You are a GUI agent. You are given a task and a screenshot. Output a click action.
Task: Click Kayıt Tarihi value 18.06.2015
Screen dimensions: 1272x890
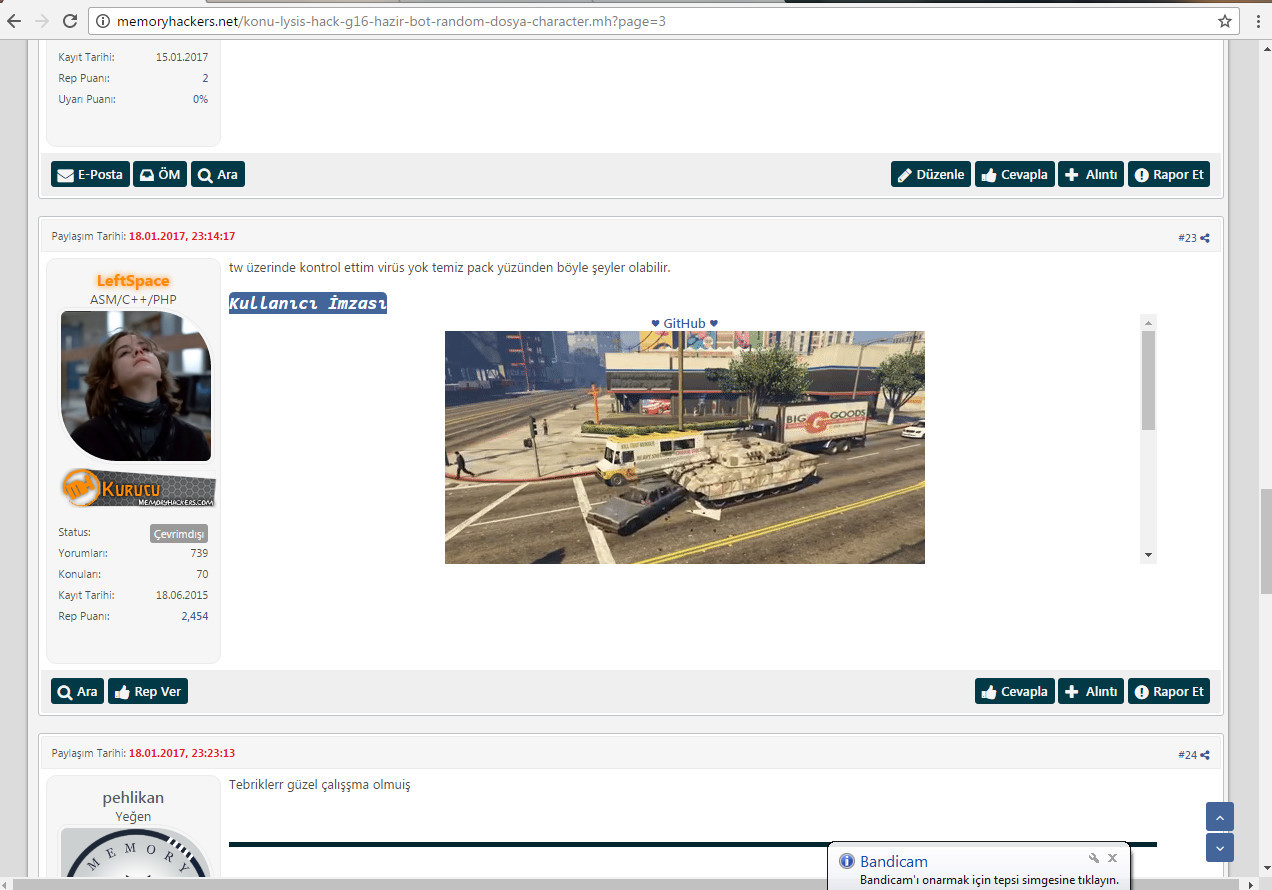coord(182,595)
